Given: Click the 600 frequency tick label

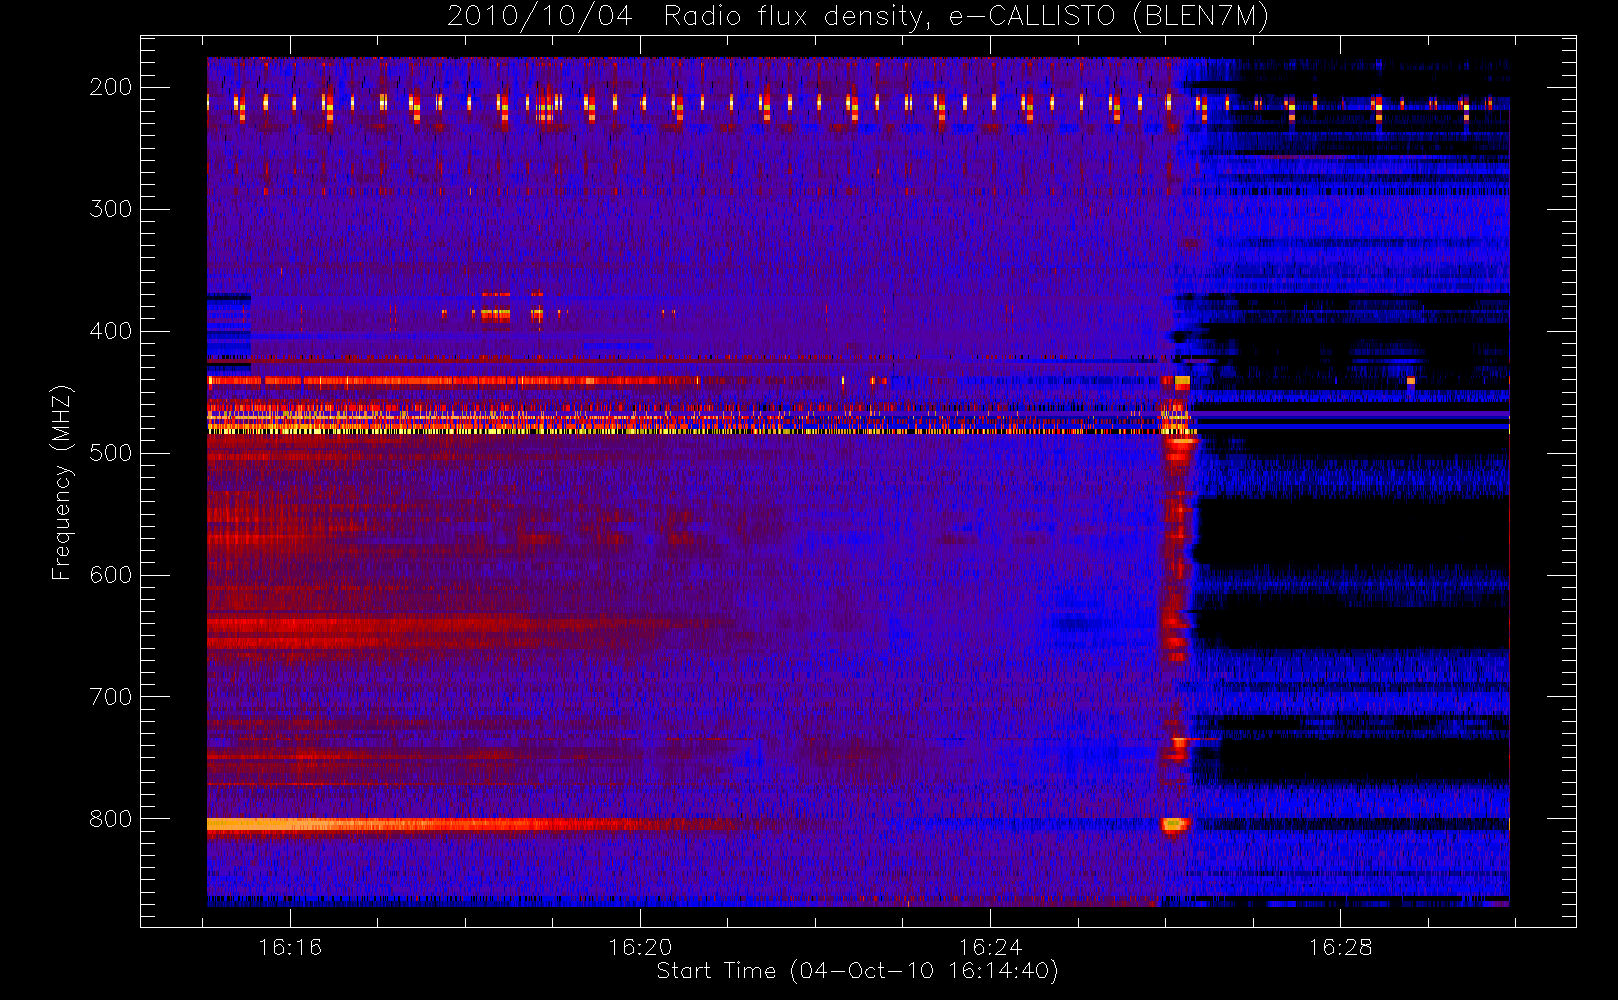Looking at the screenshot, I should pos(110,575).
